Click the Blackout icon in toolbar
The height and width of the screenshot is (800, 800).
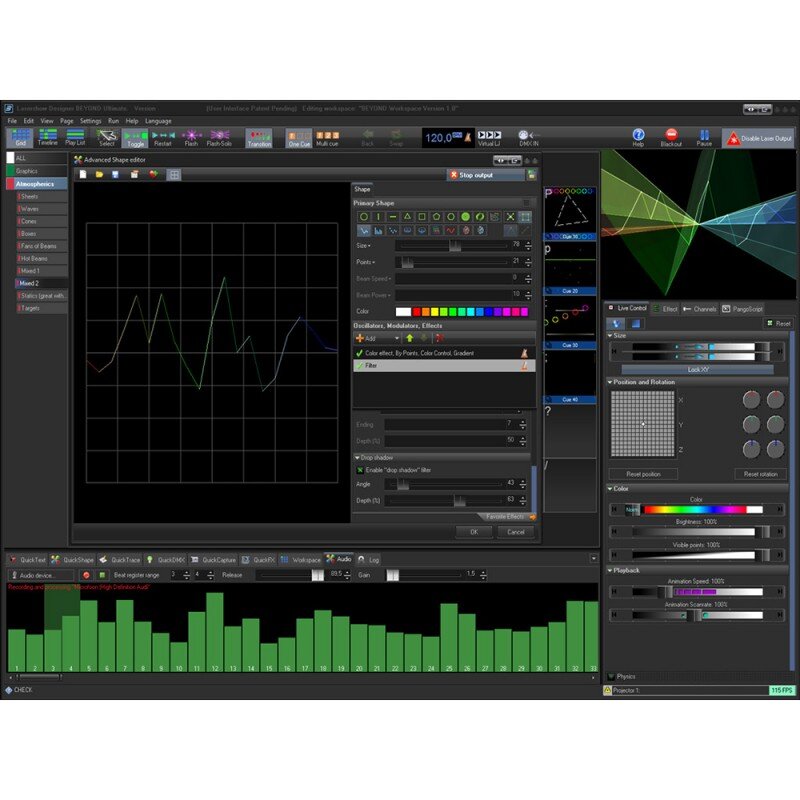671,135
